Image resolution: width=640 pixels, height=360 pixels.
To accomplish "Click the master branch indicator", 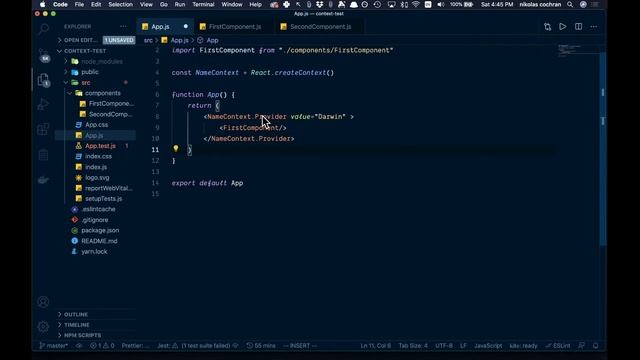I will tap(53, 346).
